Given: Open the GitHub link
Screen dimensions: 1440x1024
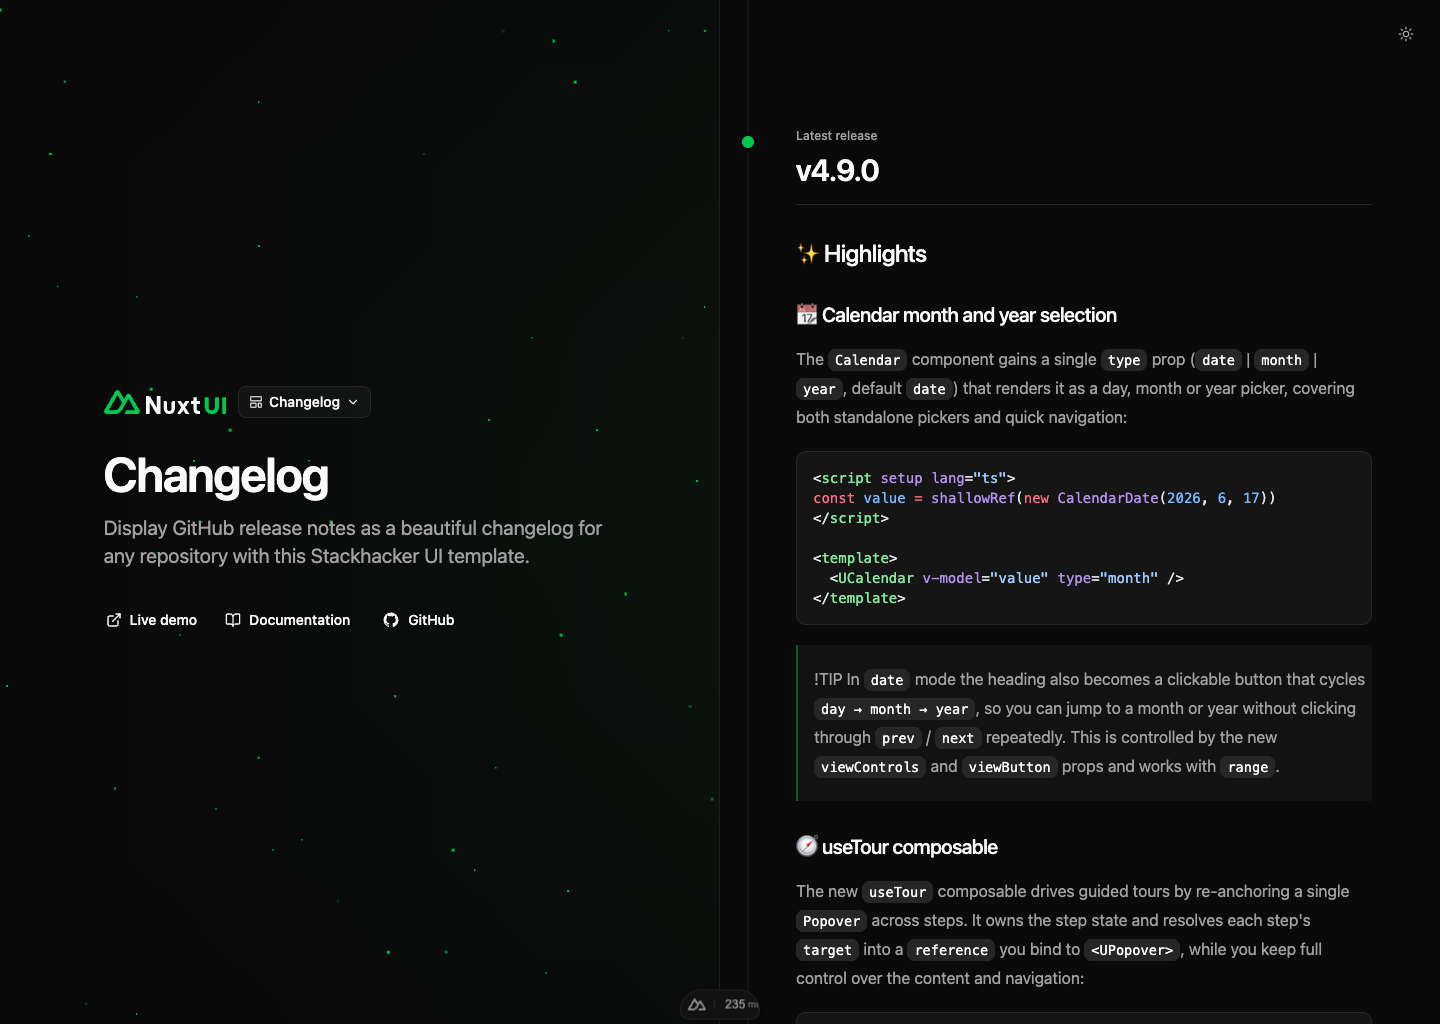Looking at the screenshot, I should [419, 620].
